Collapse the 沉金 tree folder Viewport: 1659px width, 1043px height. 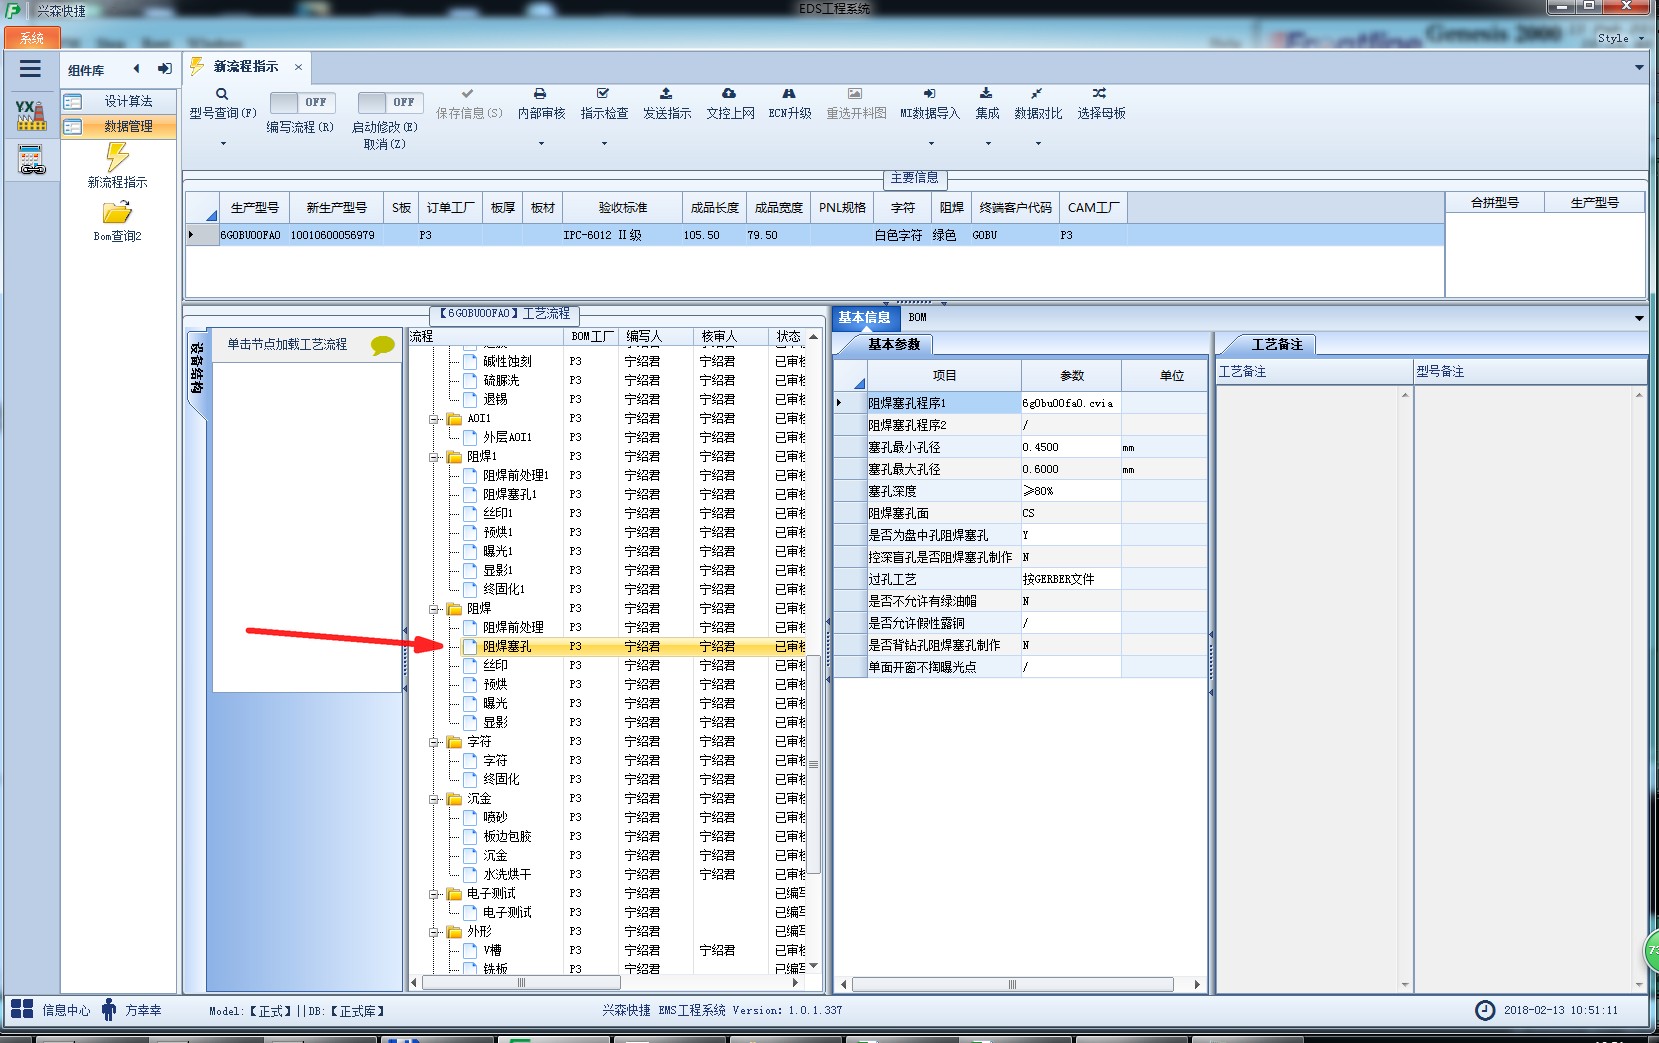click(x=435, y=799)
